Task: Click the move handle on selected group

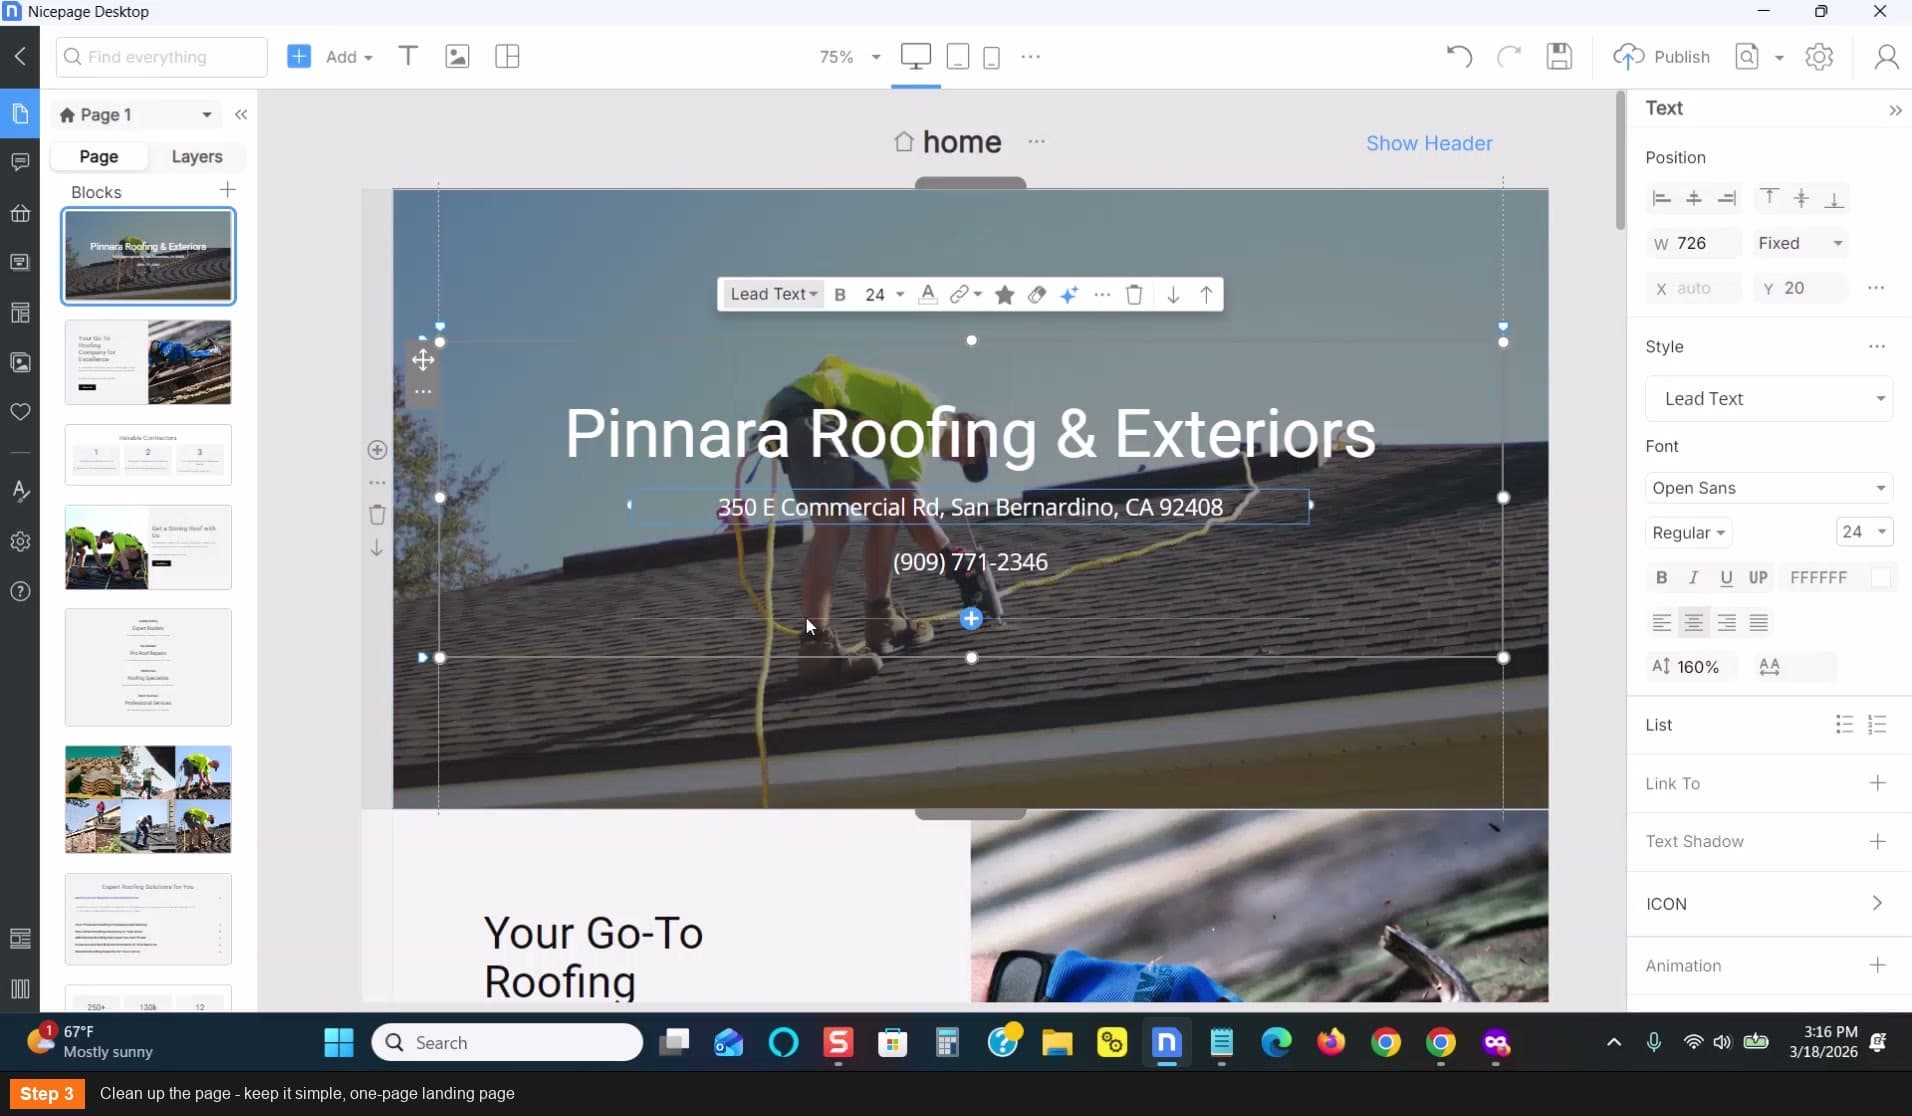Action: tap(423, 360)
